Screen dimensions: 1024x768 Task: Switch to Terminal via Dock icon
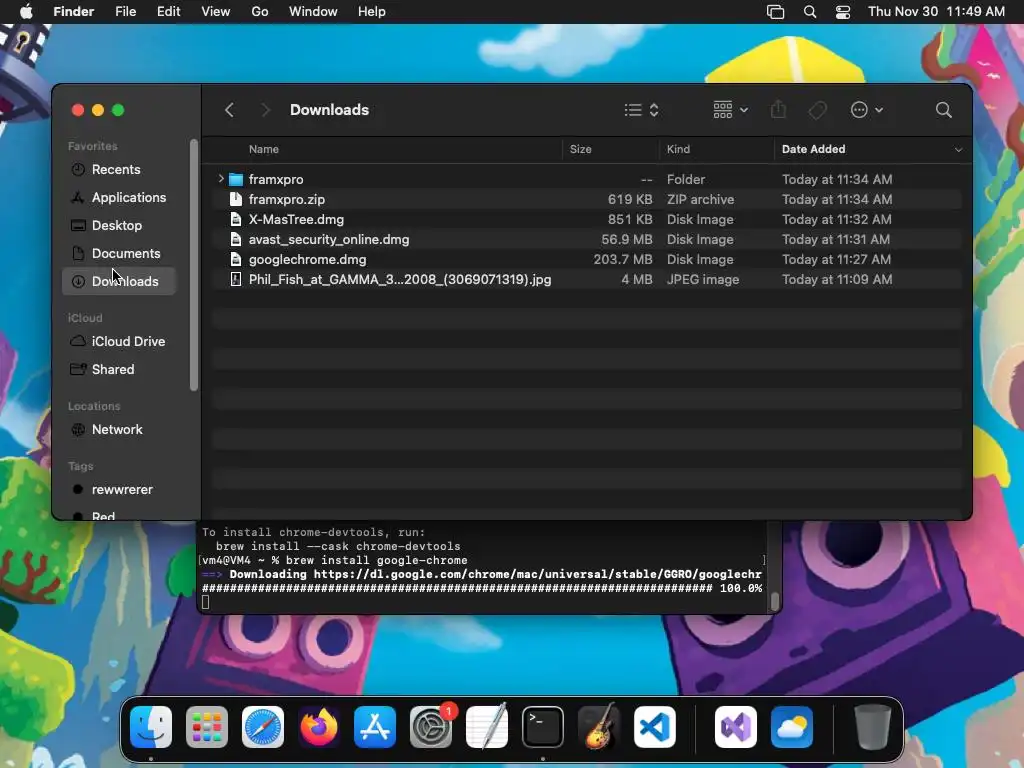(x=543, y=727)
